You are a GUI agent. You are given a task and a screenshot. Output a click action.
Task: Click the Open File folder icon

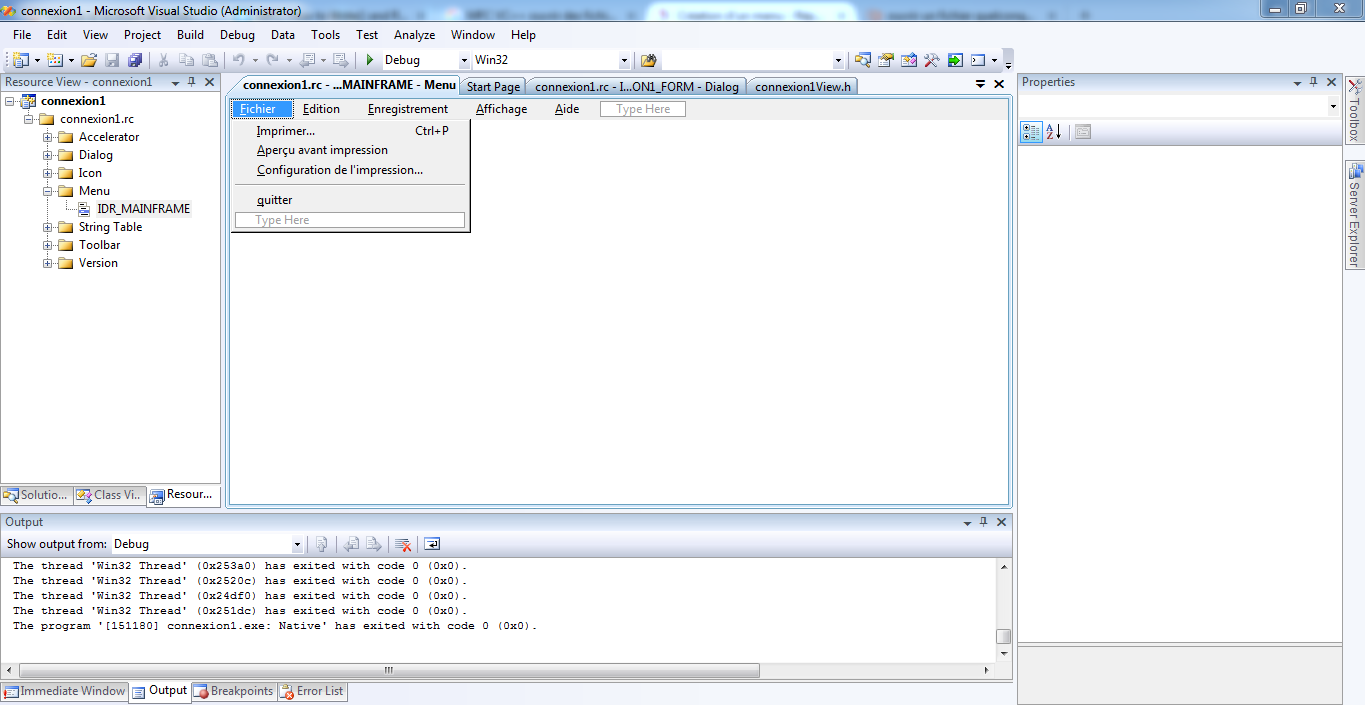[x=89, y=60]
